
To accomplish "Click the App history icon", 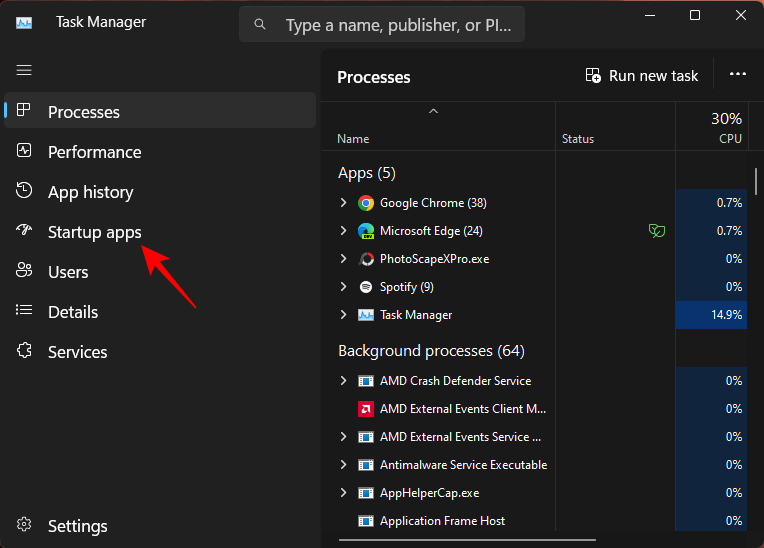I will pyautogui.click(x=25, y=191).
